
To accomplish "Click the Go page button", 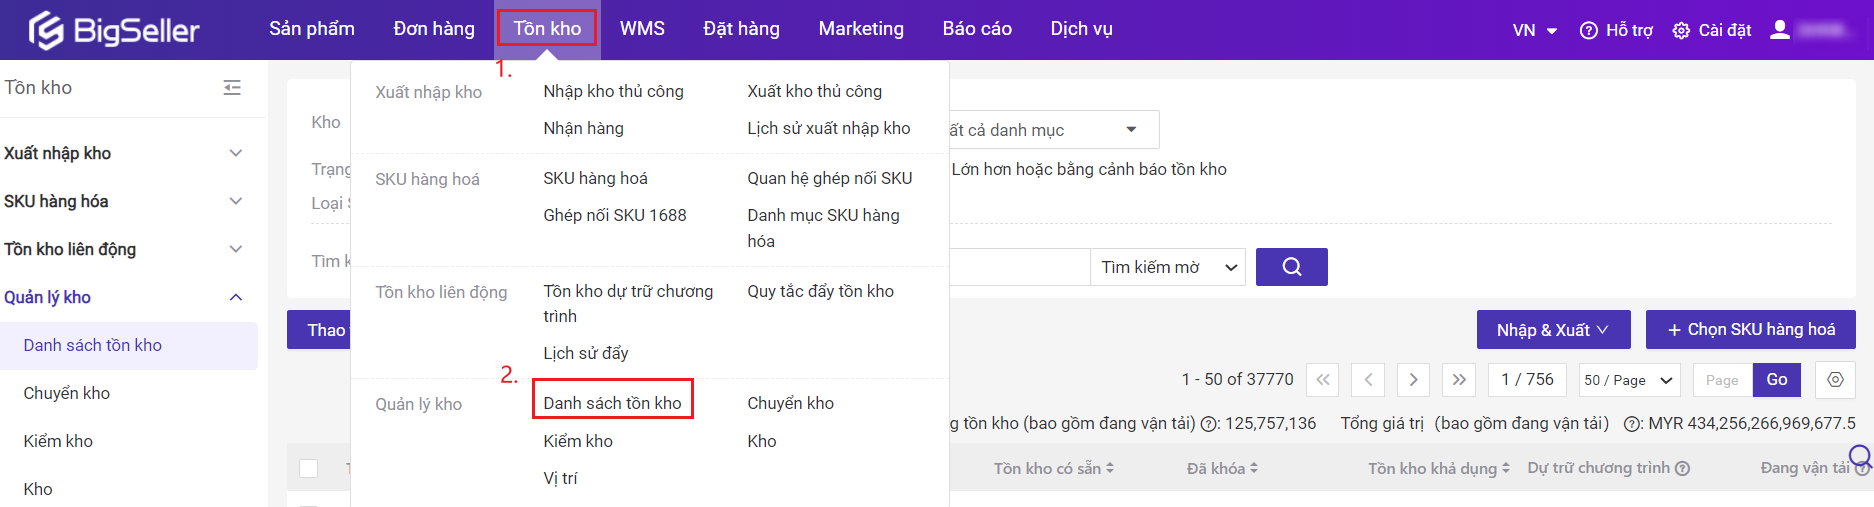I will point(1777,380).
